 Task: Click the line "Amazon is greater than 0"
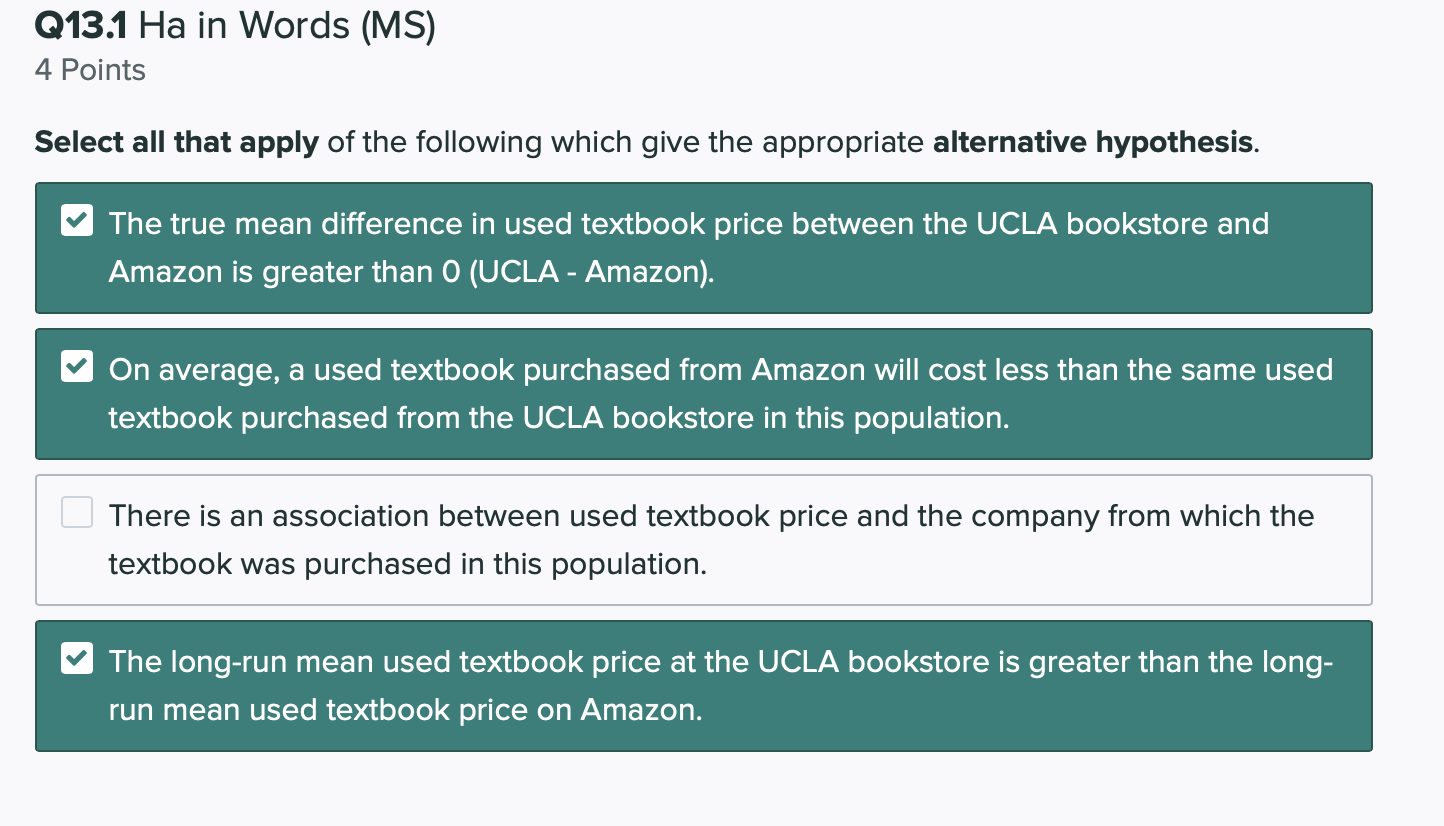(x=262, y=271)
